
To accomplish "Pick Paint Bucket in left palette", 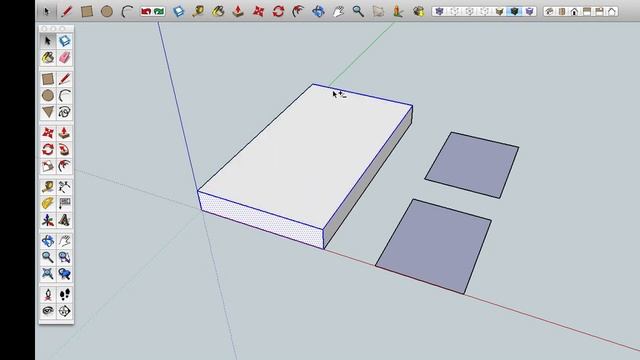I will 48,58.
